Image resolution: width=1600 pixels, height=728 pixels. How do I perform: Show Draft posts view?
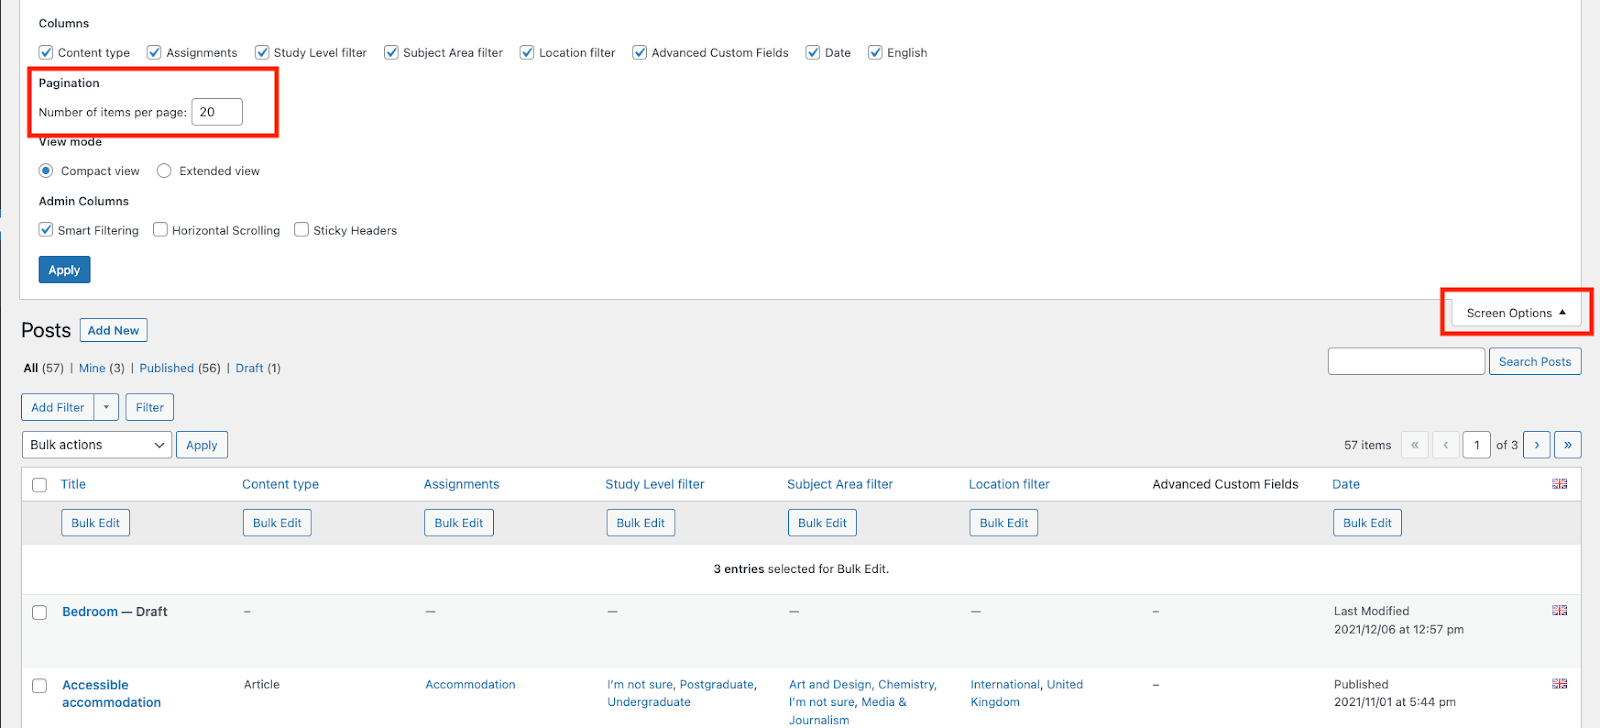click(250, 368)
